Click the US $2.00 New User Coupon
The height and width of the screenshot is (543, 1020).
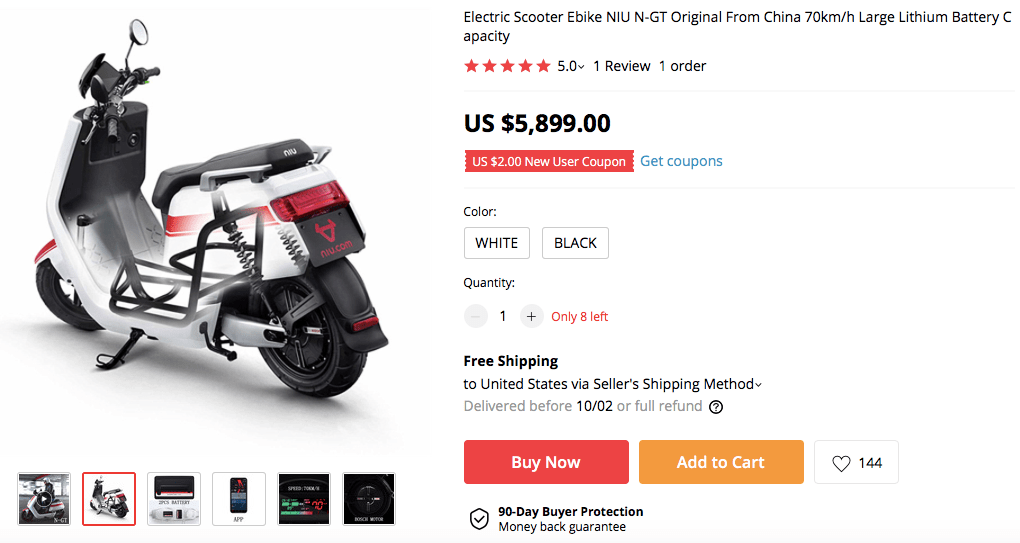549,161
